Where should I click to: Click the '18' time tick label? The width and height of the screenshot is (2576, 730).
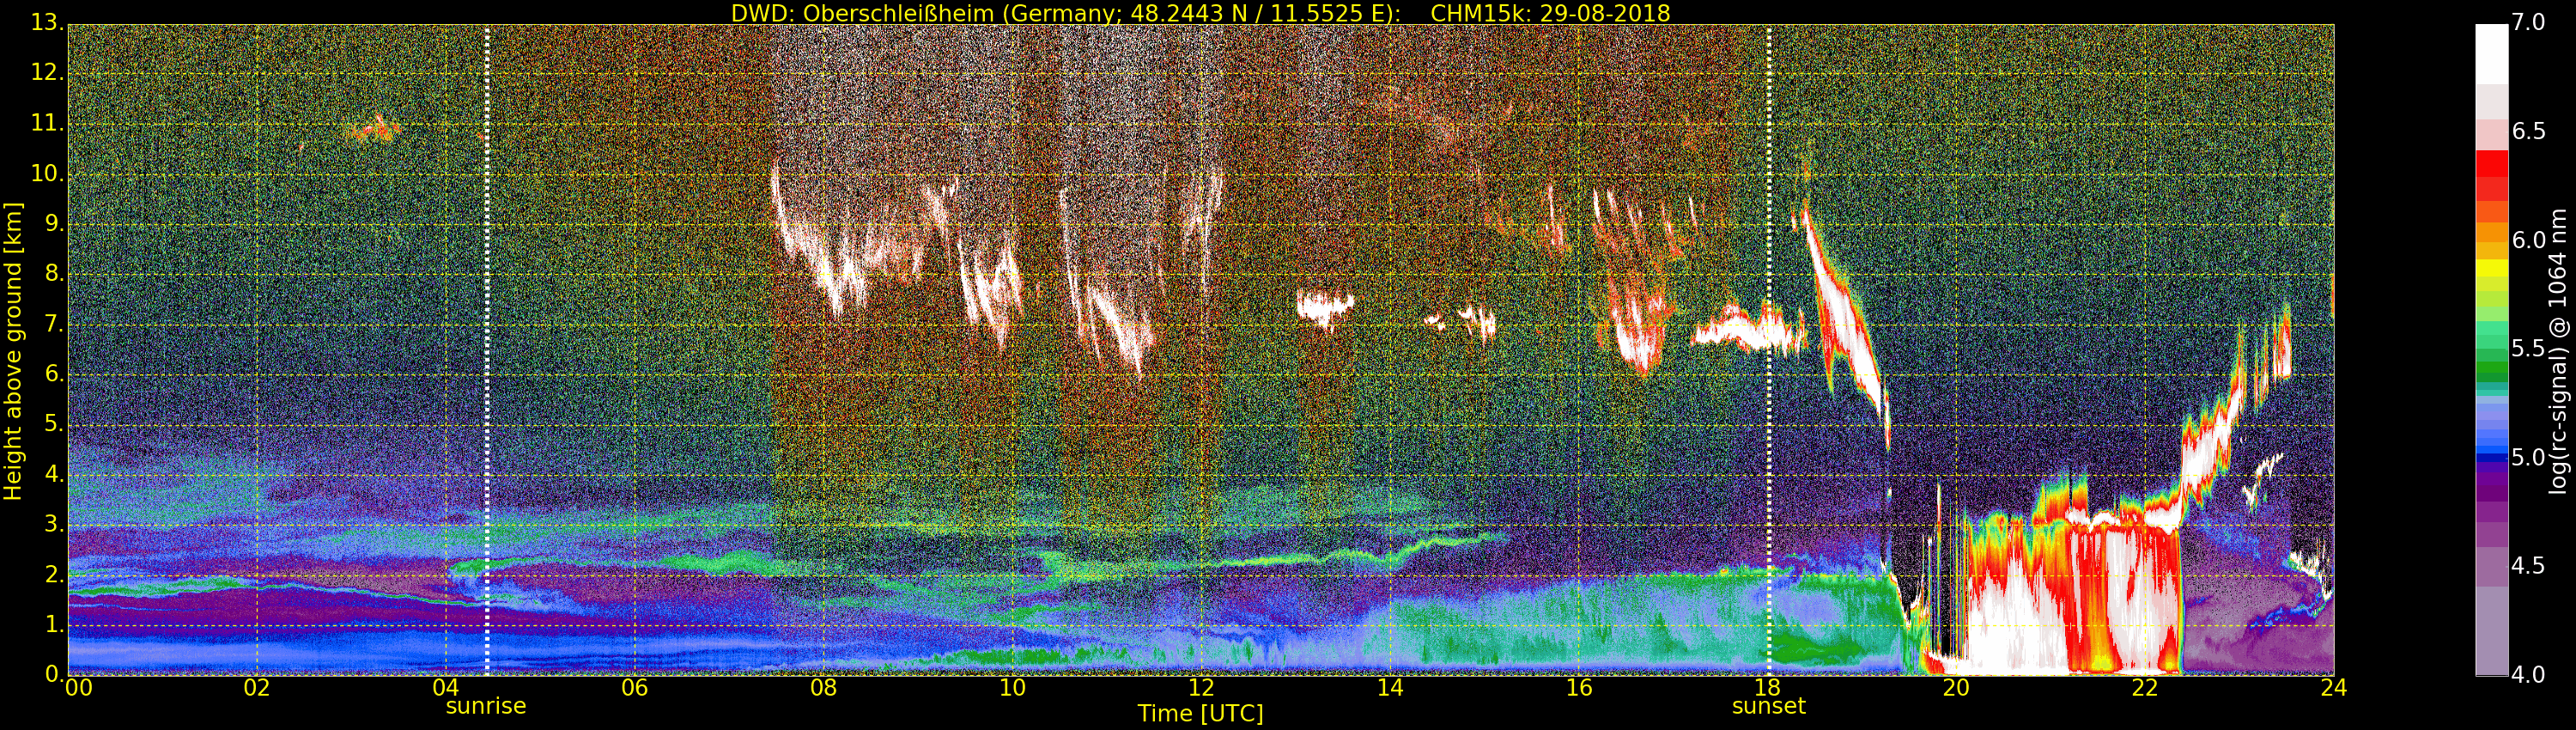1768,687
